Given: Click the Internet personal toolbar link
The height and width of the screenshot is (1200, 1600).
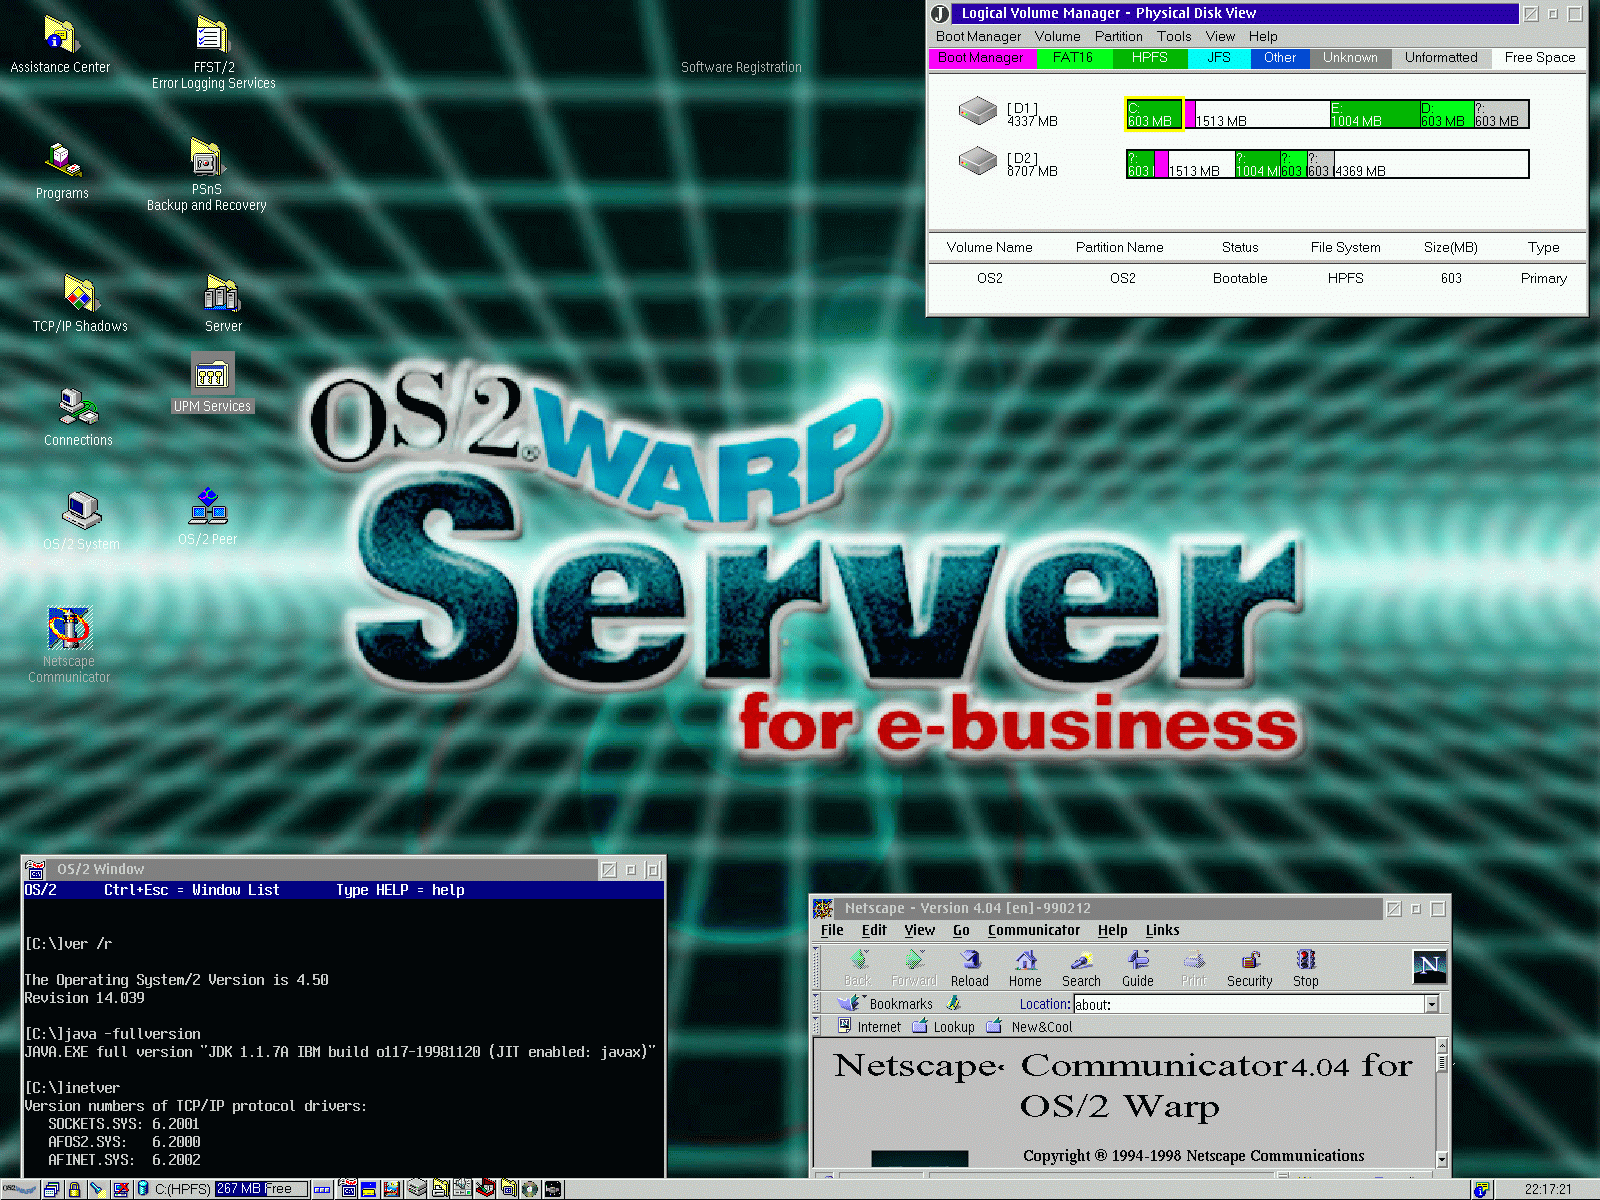Looking at the screenshot, I should tap(869, 1027).
